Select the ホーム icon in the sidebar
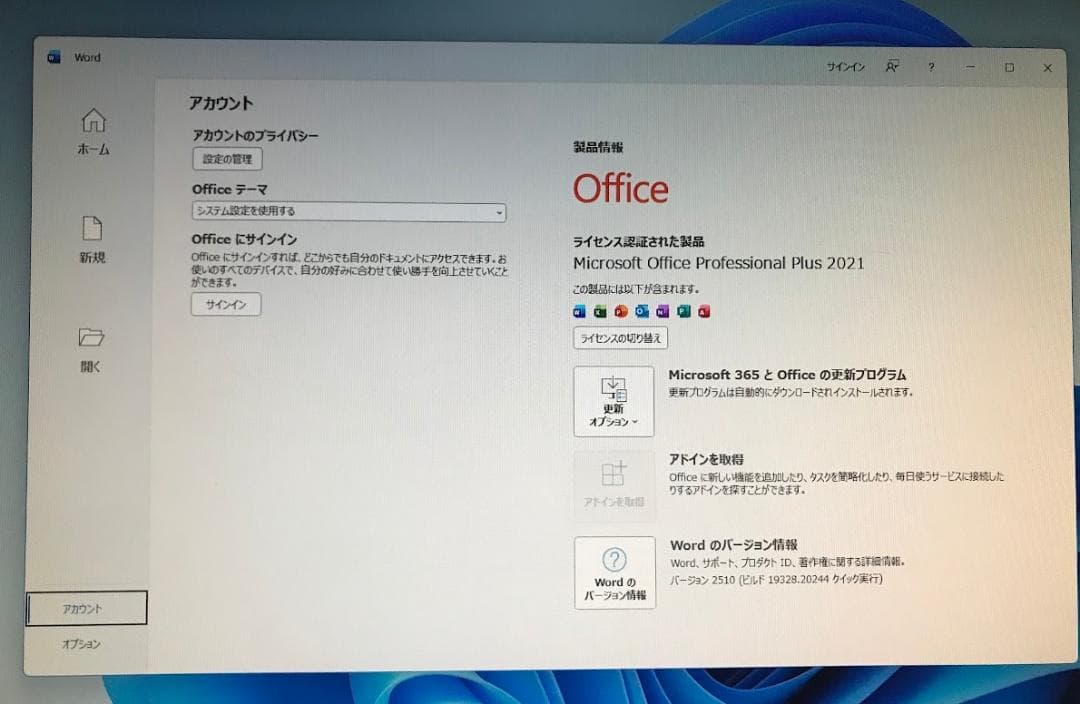The width and height of the screenshot is (1080, 704). point(92,133)
